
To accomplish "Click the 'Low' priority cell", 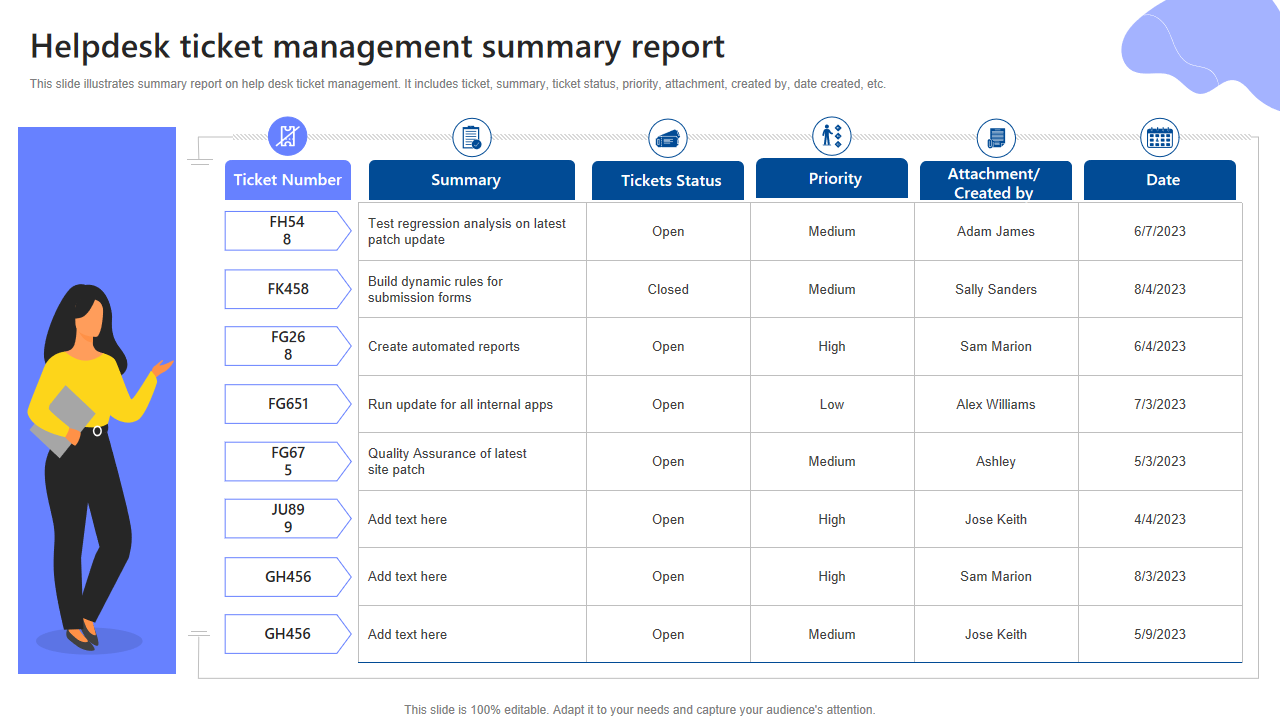I will (x=832, y=404).
